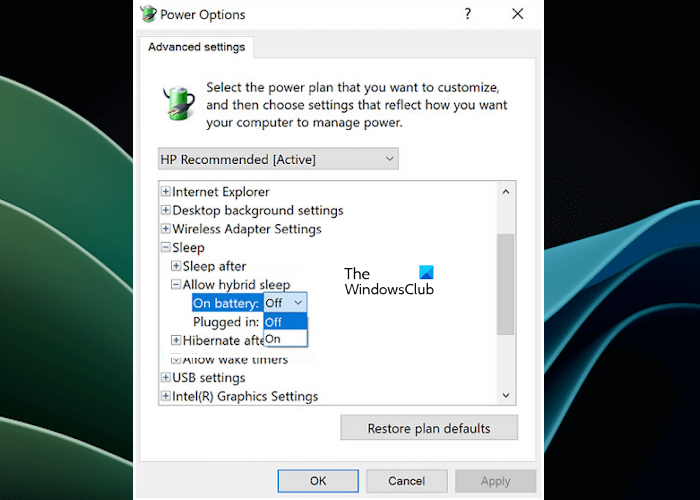700x500 pixels.
Task: Select the Internet Explorer tree label
Action: [221, 192]
